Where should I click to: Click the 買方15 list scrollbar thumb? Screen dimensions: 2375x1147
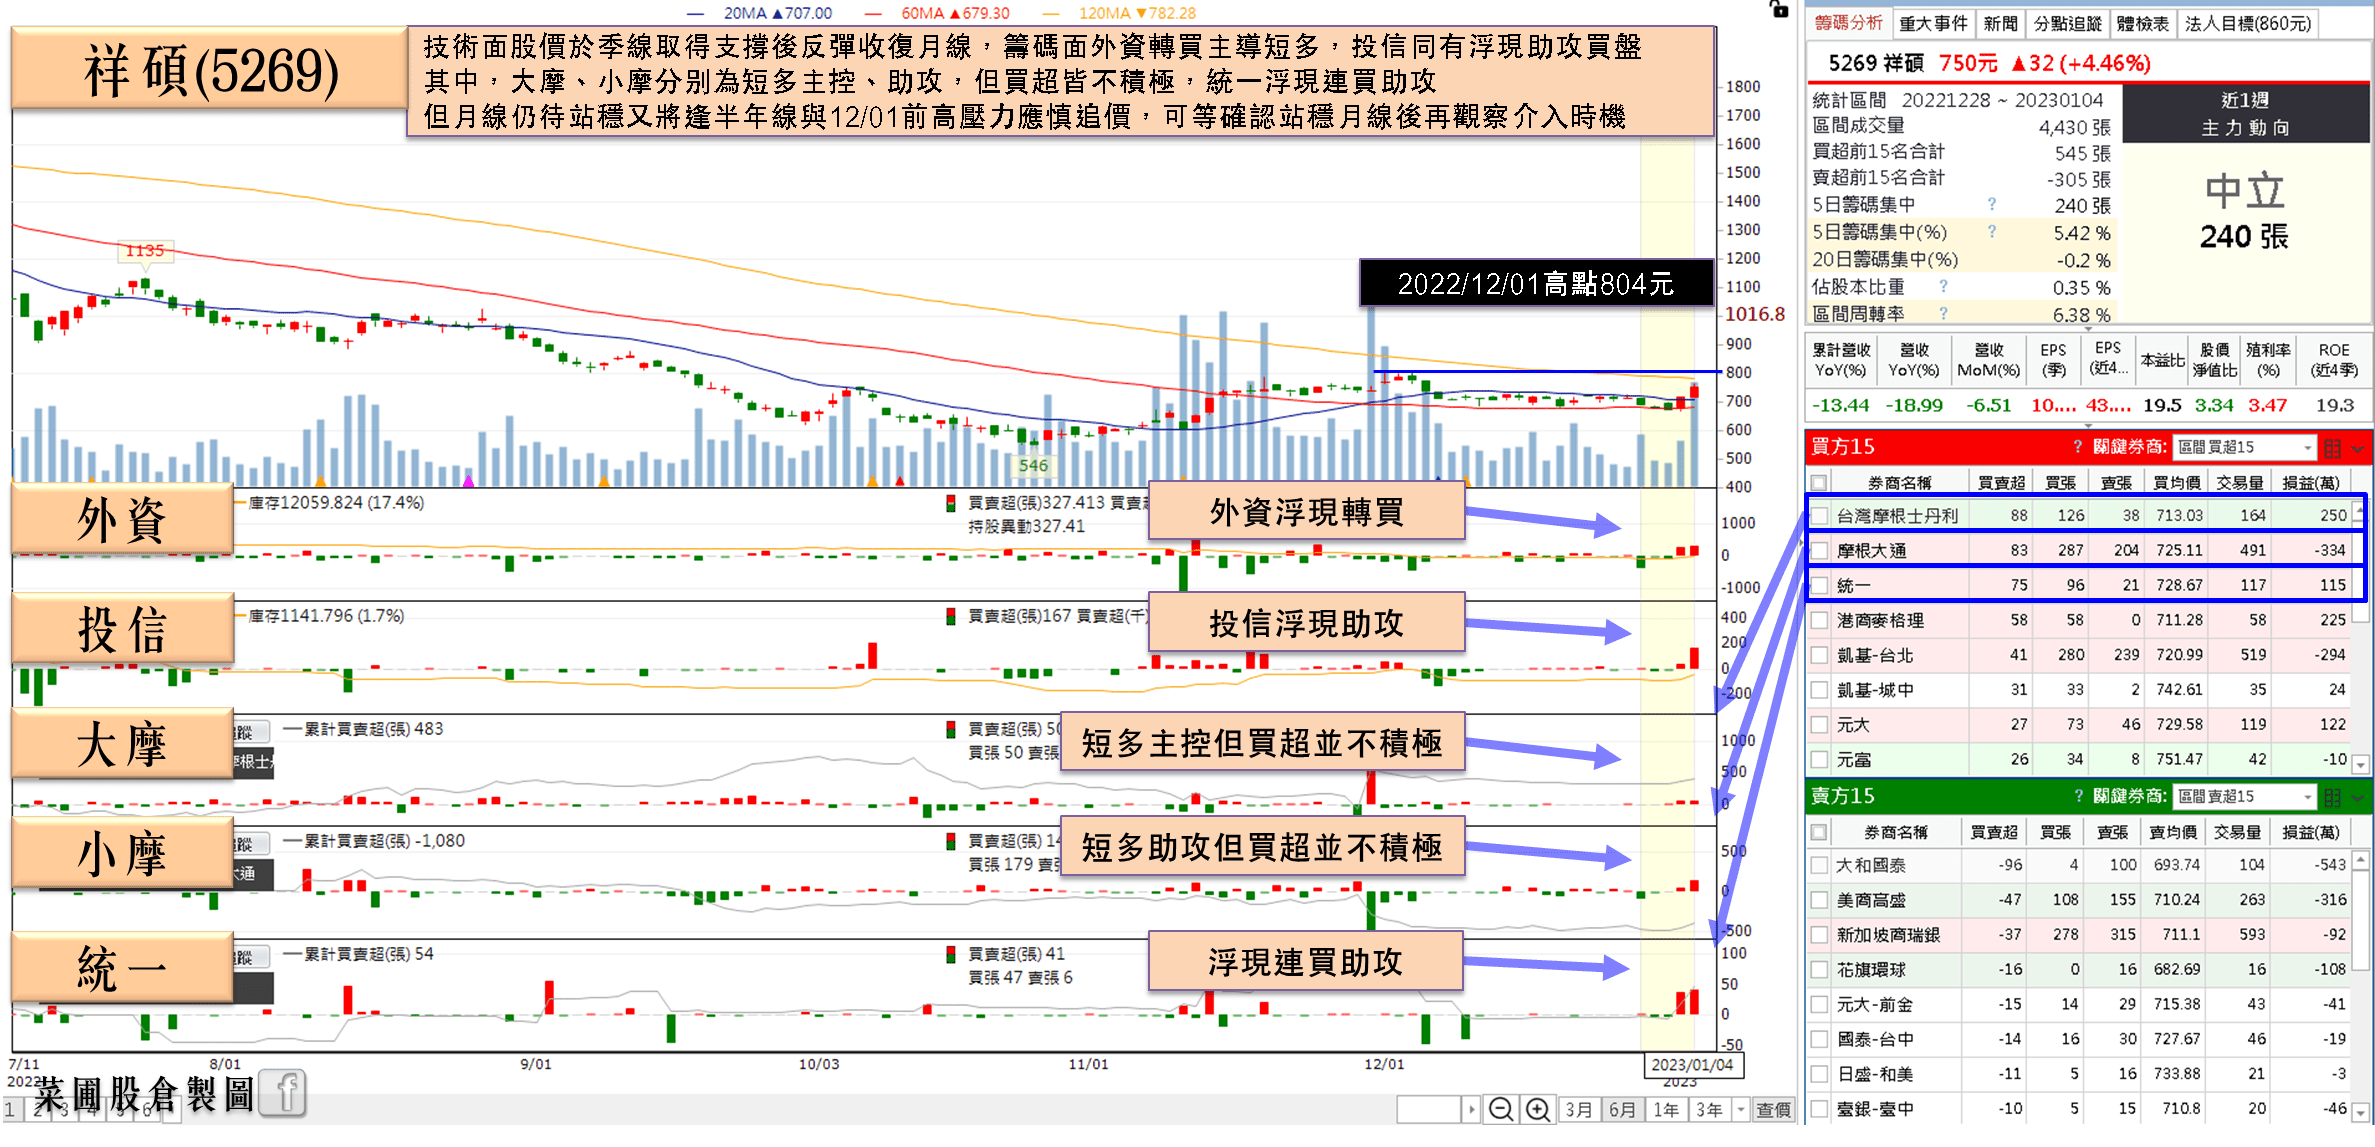pos(2360,574)
